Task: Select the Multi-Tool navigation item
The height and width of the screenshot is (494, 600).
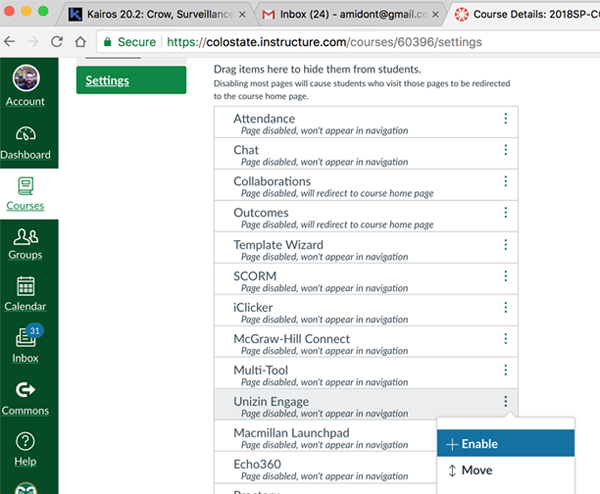Action: pos(366,374)
